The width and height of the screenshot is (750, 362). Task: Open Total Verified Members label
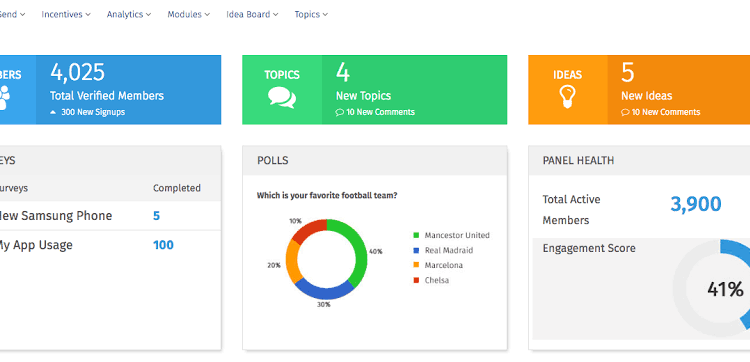(107, 96)
